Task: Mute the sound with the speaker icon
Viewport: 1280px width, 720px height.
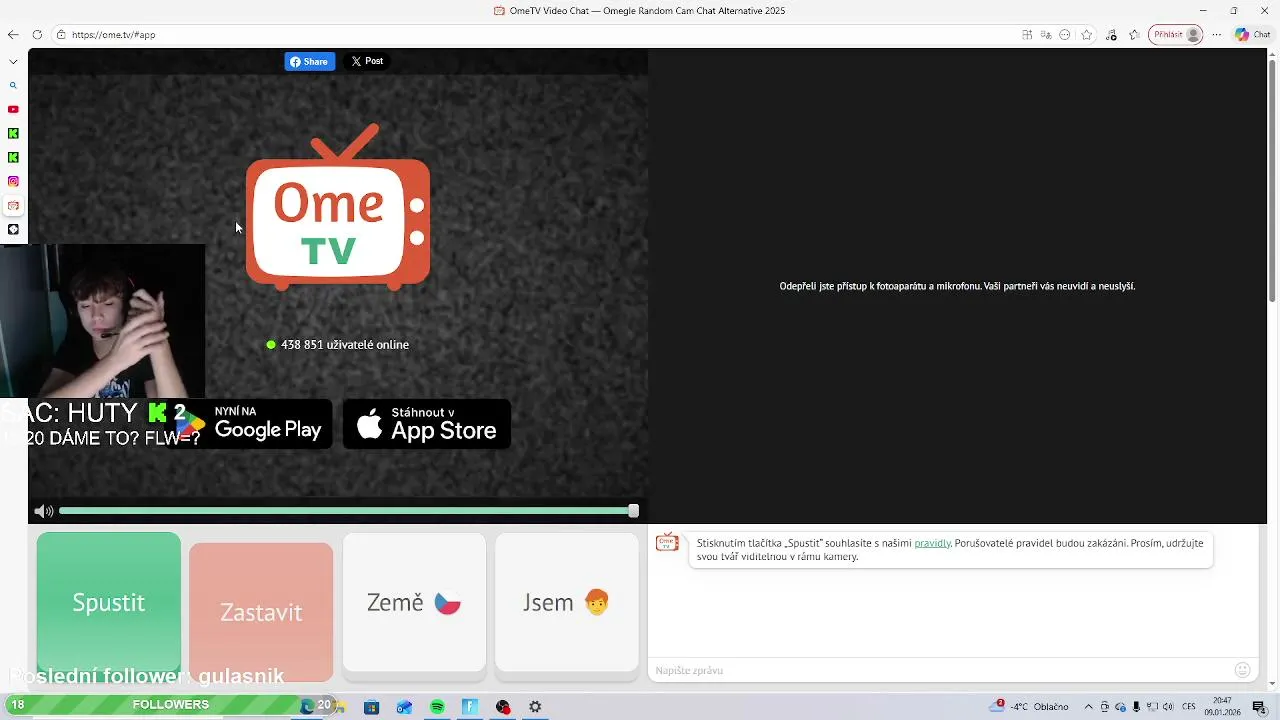Action: coord(43,511)
